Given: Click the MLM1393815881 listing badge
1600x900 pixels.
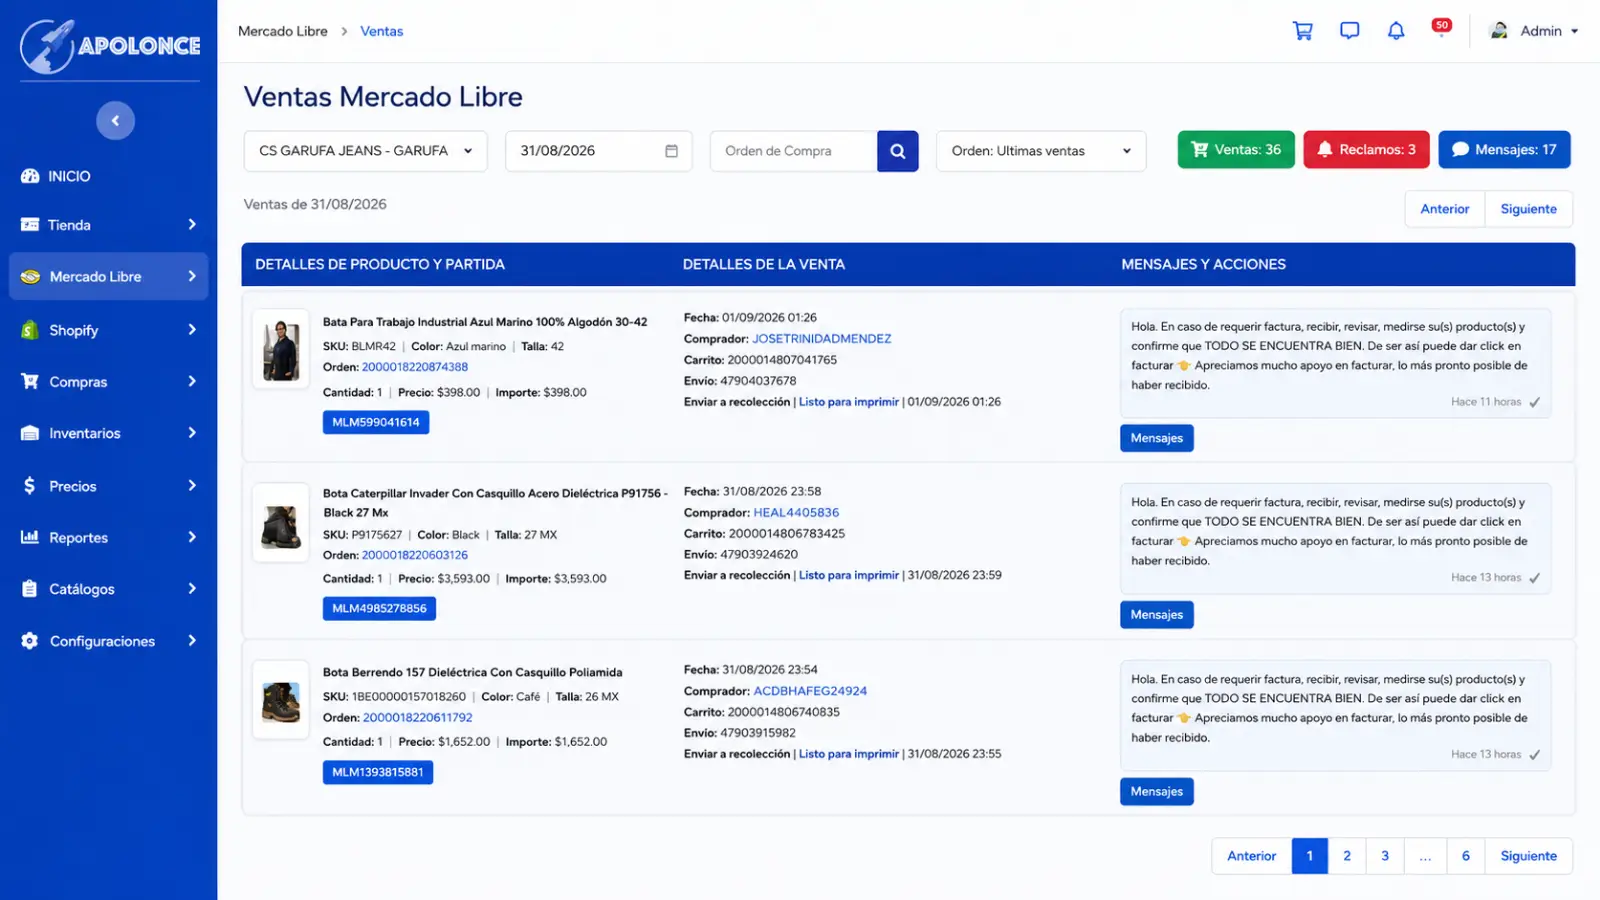Looking at the screenshot, I should pyautogui.click(x=378, y=772).
